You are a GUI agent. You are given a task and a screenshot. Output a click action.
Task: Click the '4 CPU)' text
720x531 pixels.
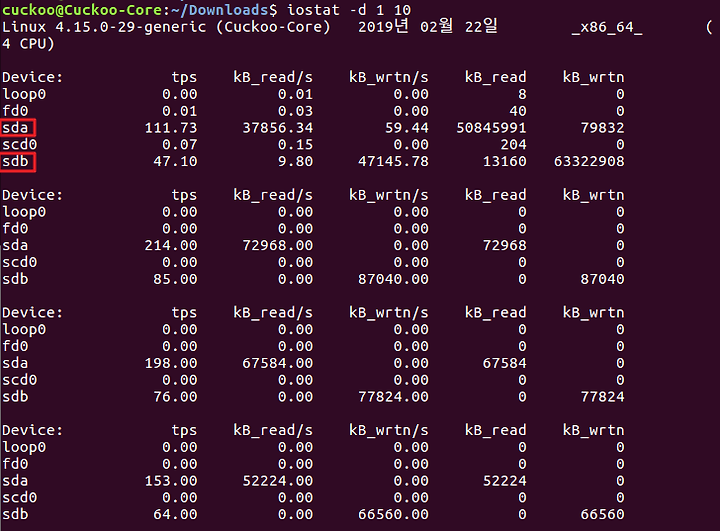28,44
